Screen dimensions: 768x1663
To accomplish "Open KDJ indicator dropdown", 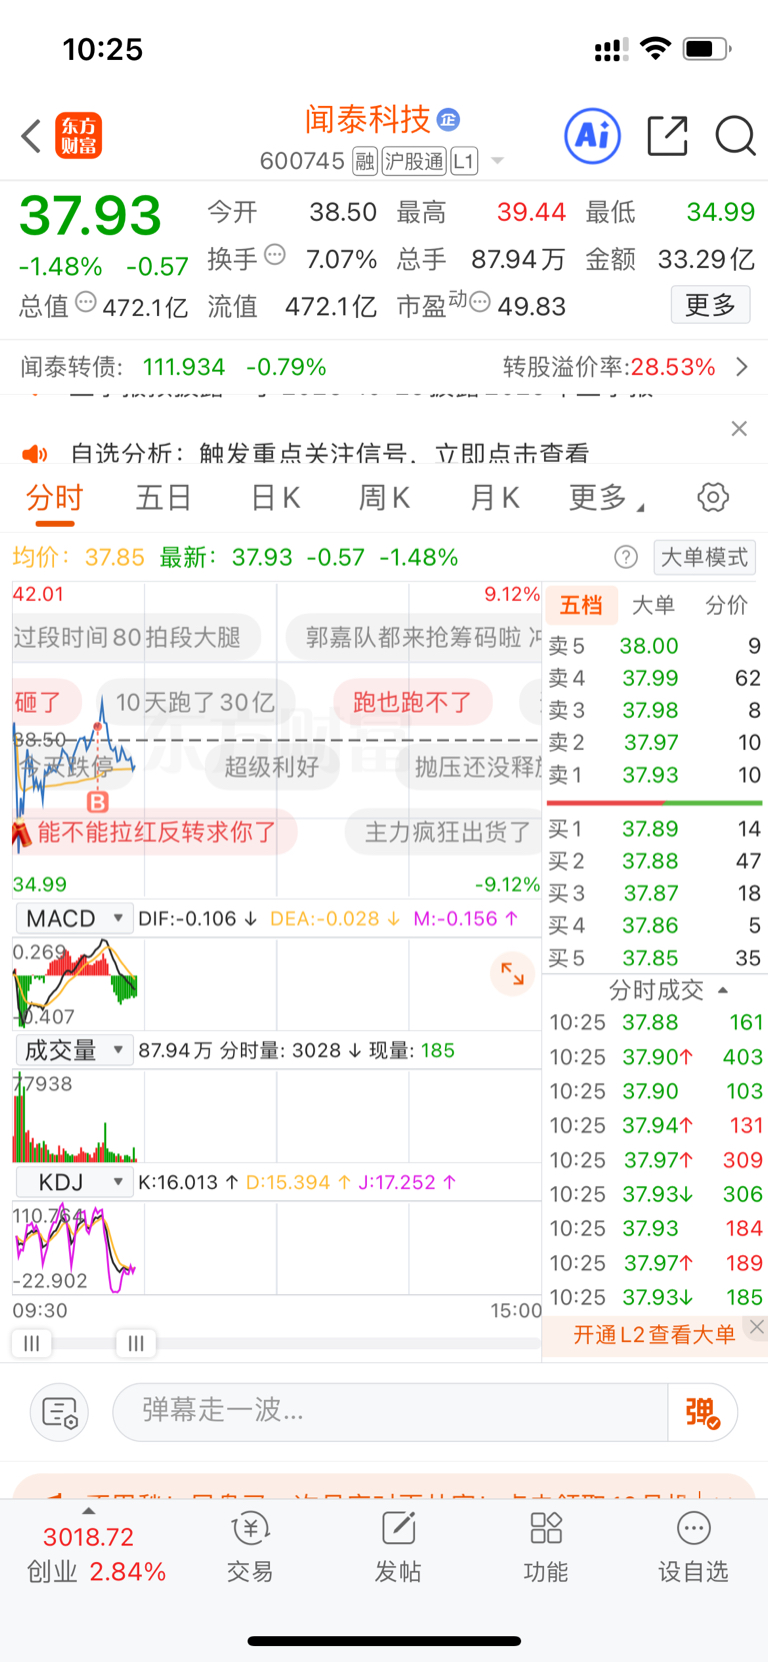I will tap(74, 1182).
